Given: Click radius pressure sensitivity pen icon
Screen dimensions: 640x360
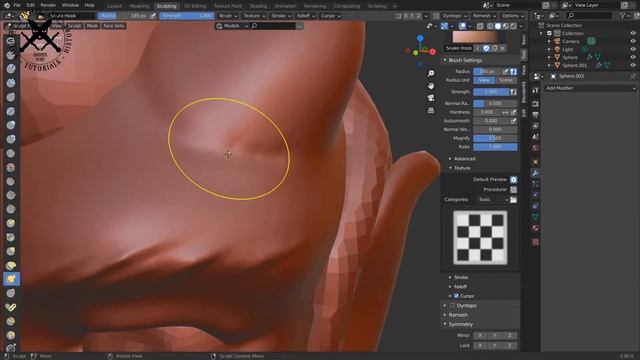Looking at the screenshot, I should click(505, 71).
